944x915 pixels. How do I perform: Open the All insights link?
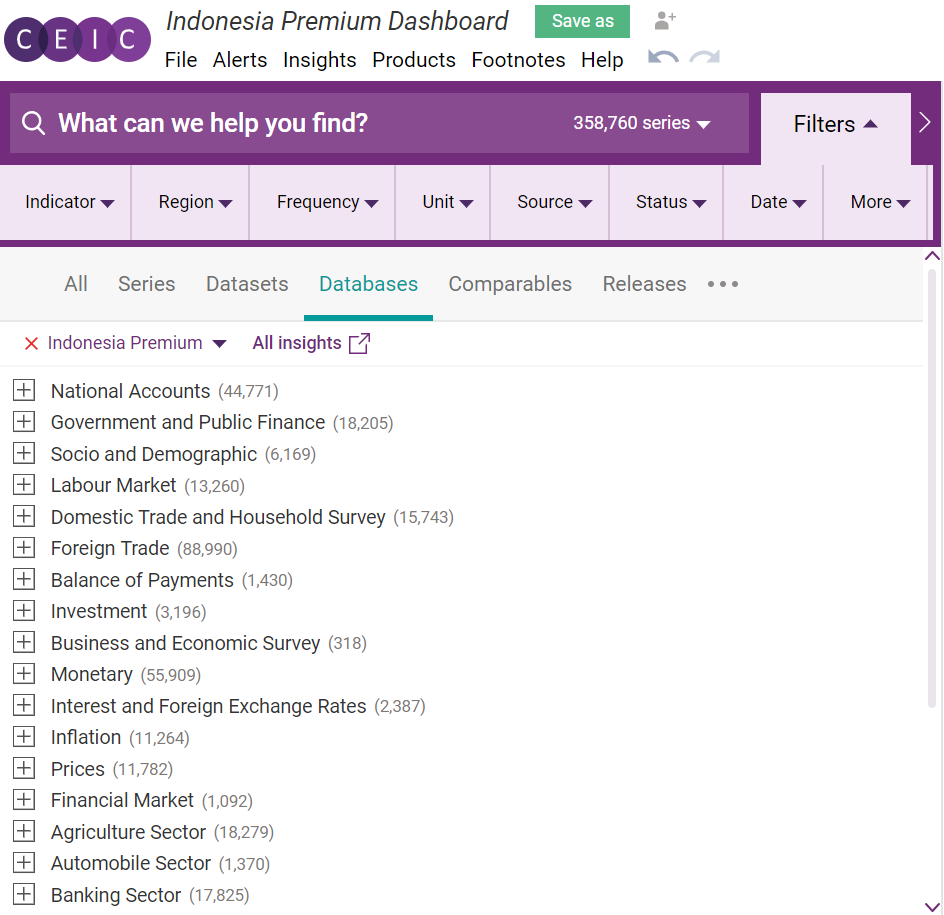(x=297, y=343)
